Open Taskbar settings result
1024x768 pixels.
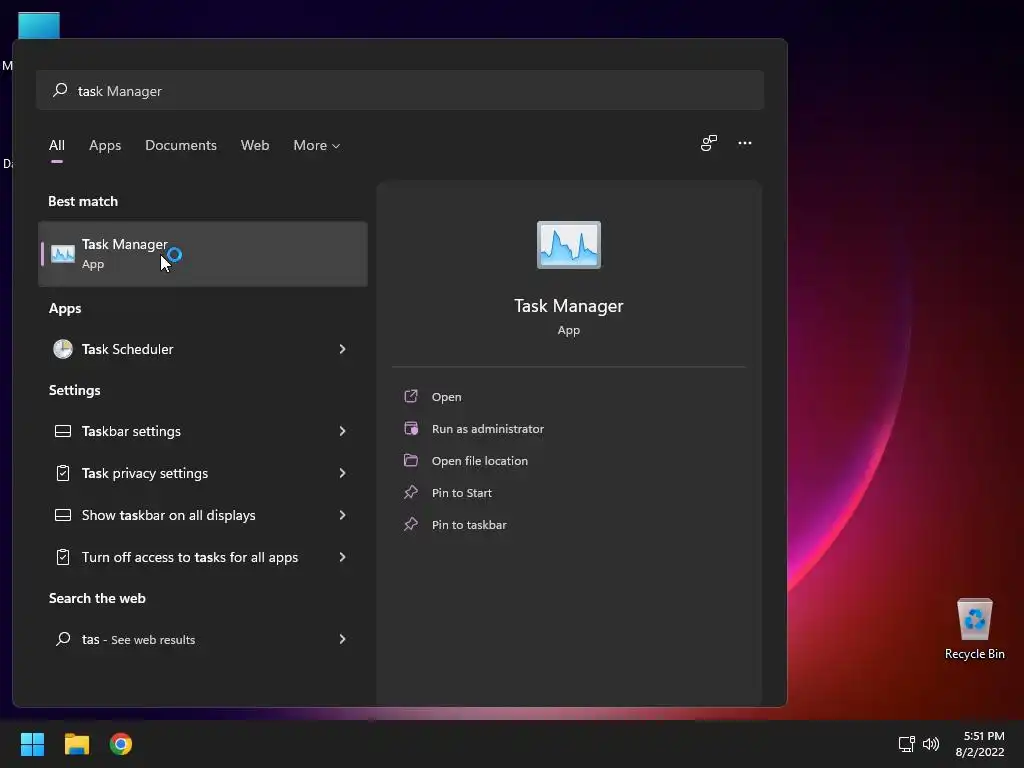pyautogui.click(x=202, y=431)
